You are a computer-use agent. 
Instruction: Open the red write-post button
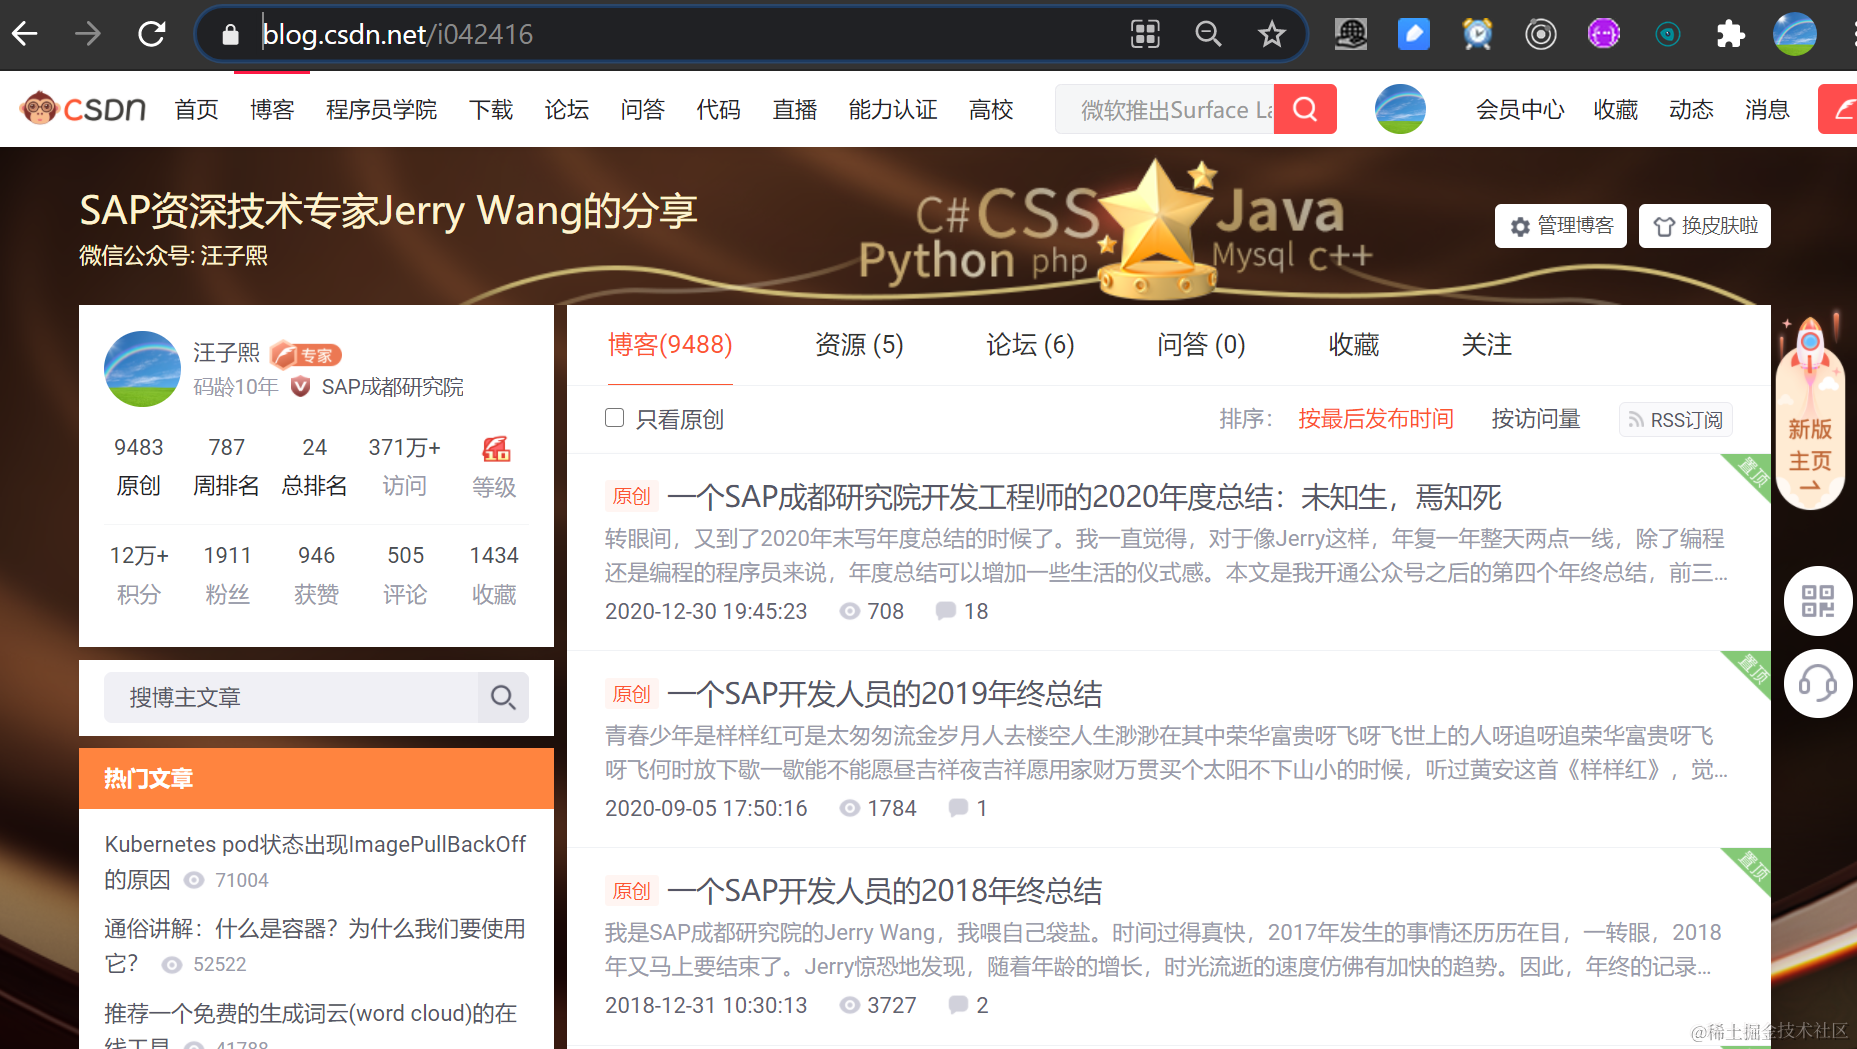(1838, 109)
